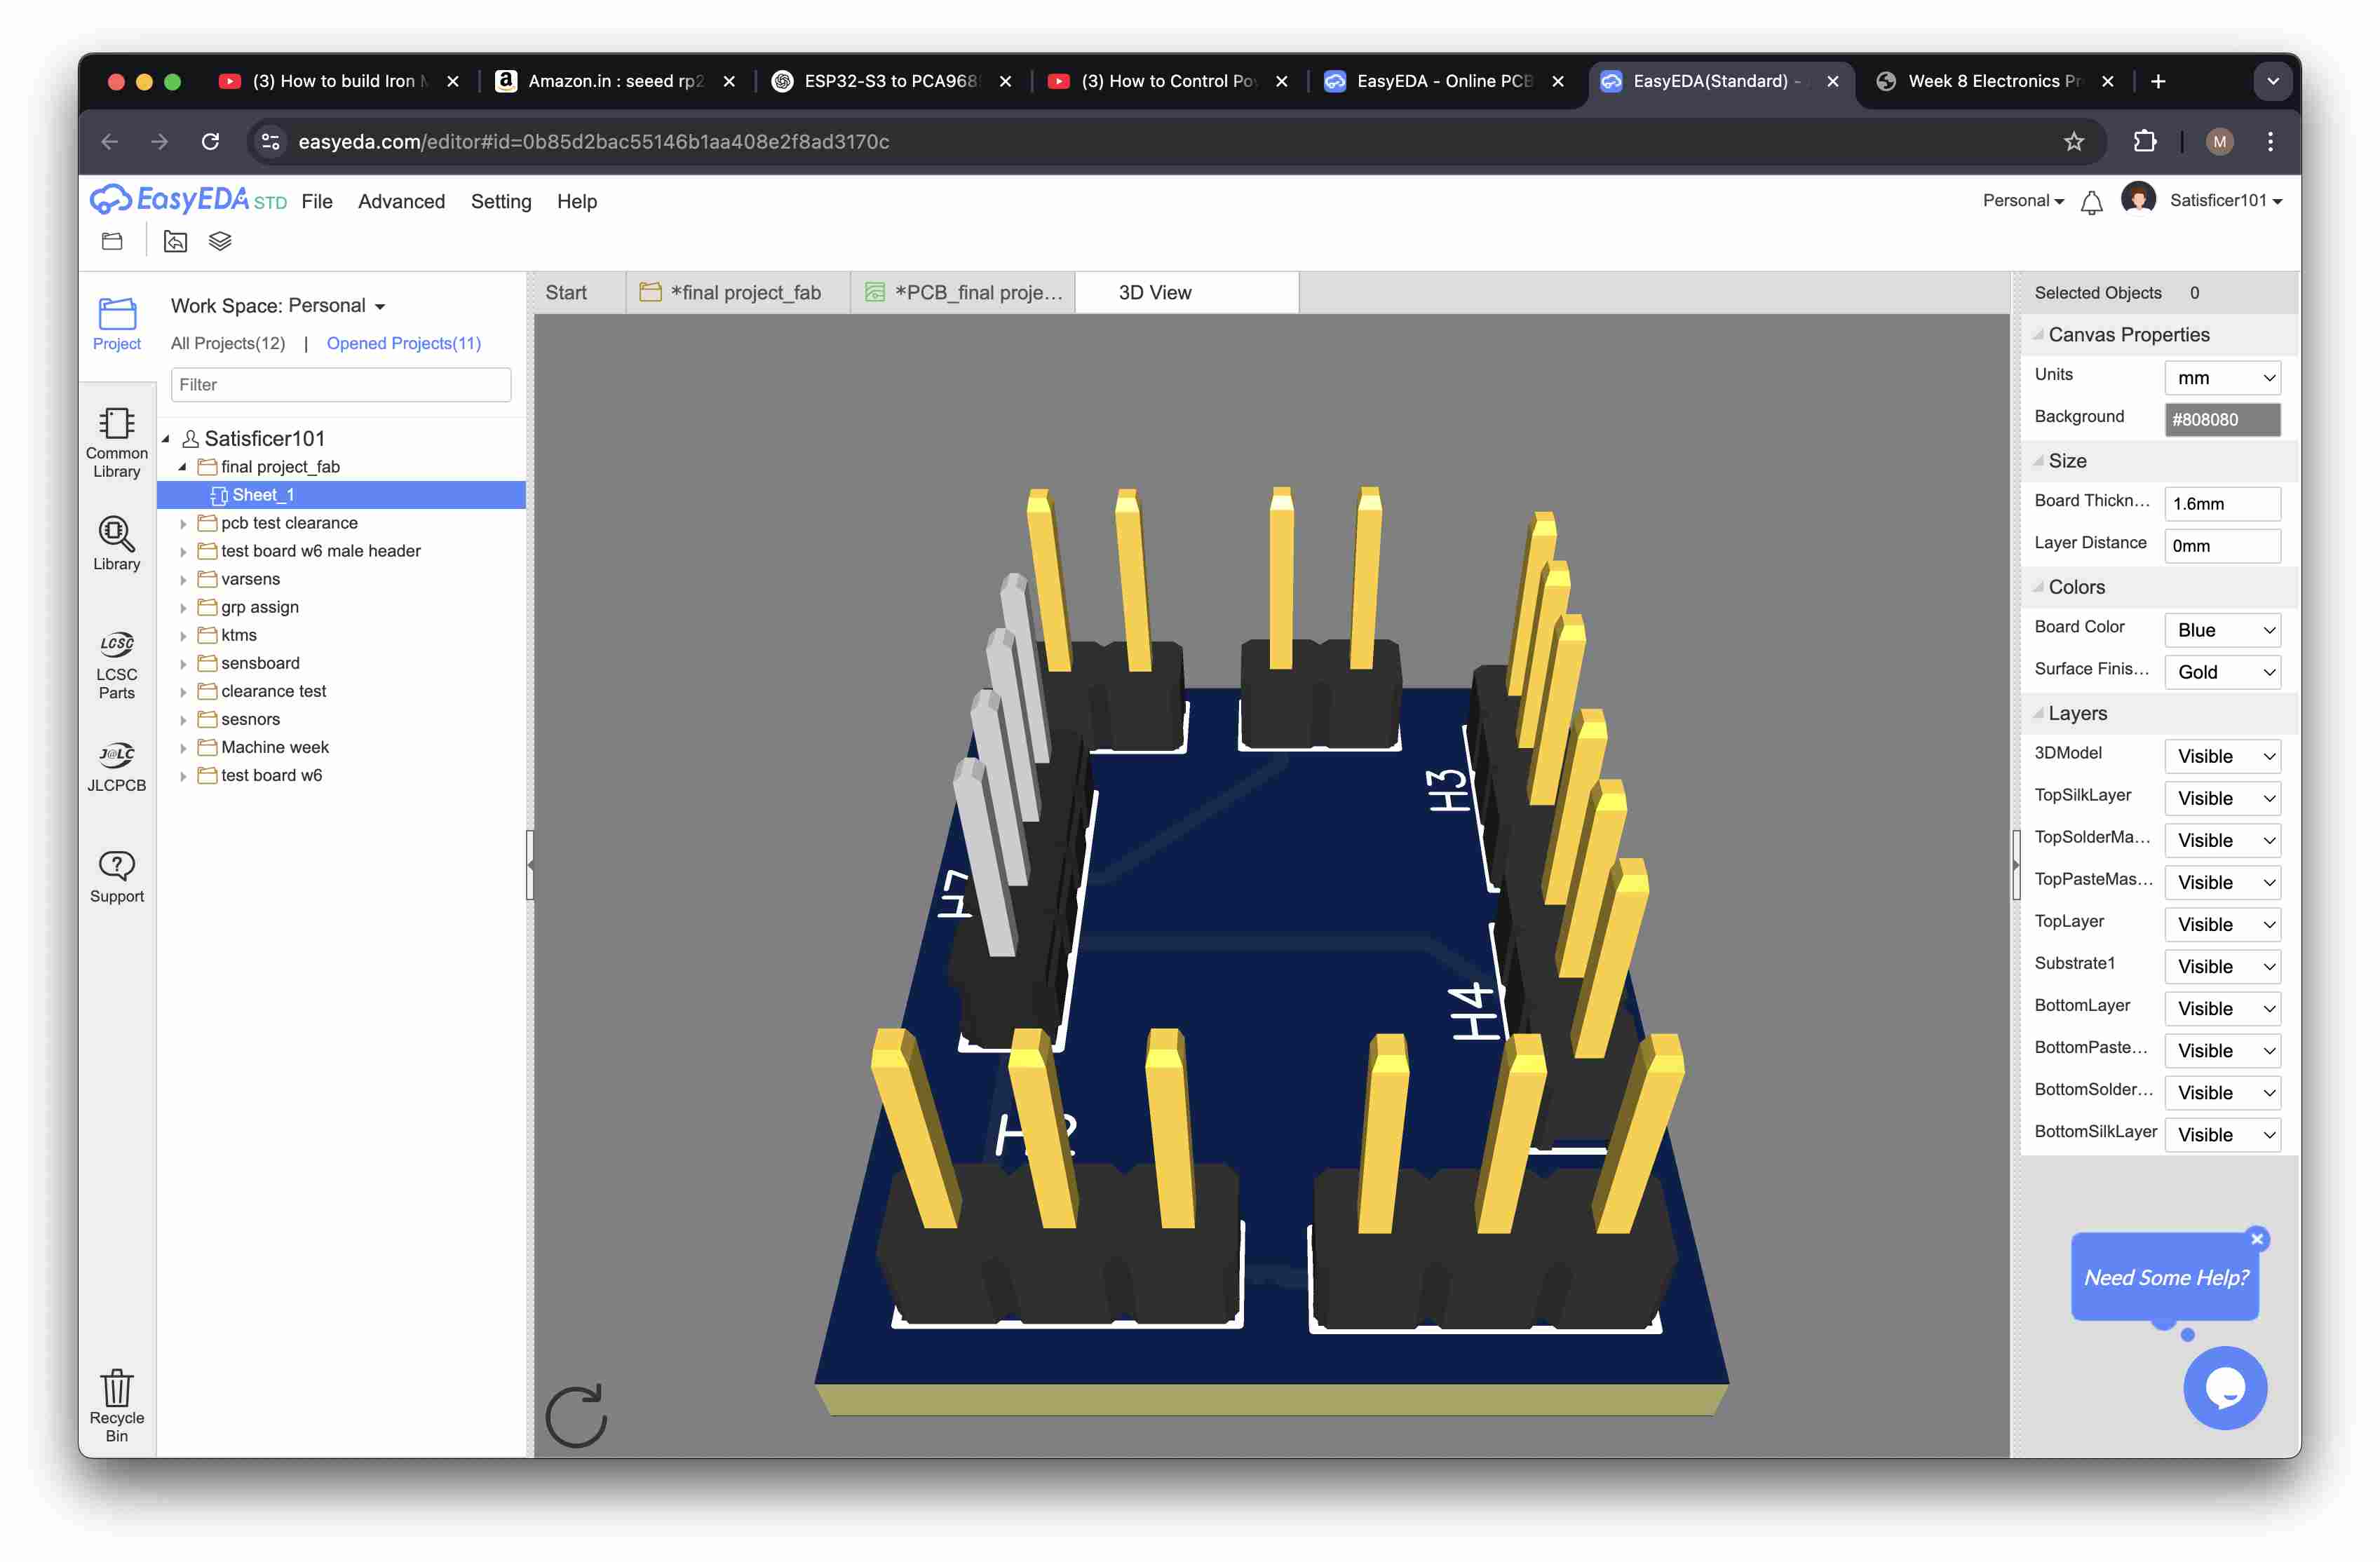The width and height of the screenshot is (2380, 1562).
Task: Click the Layer Distance 0mm field
Action: click(2223, 546)
